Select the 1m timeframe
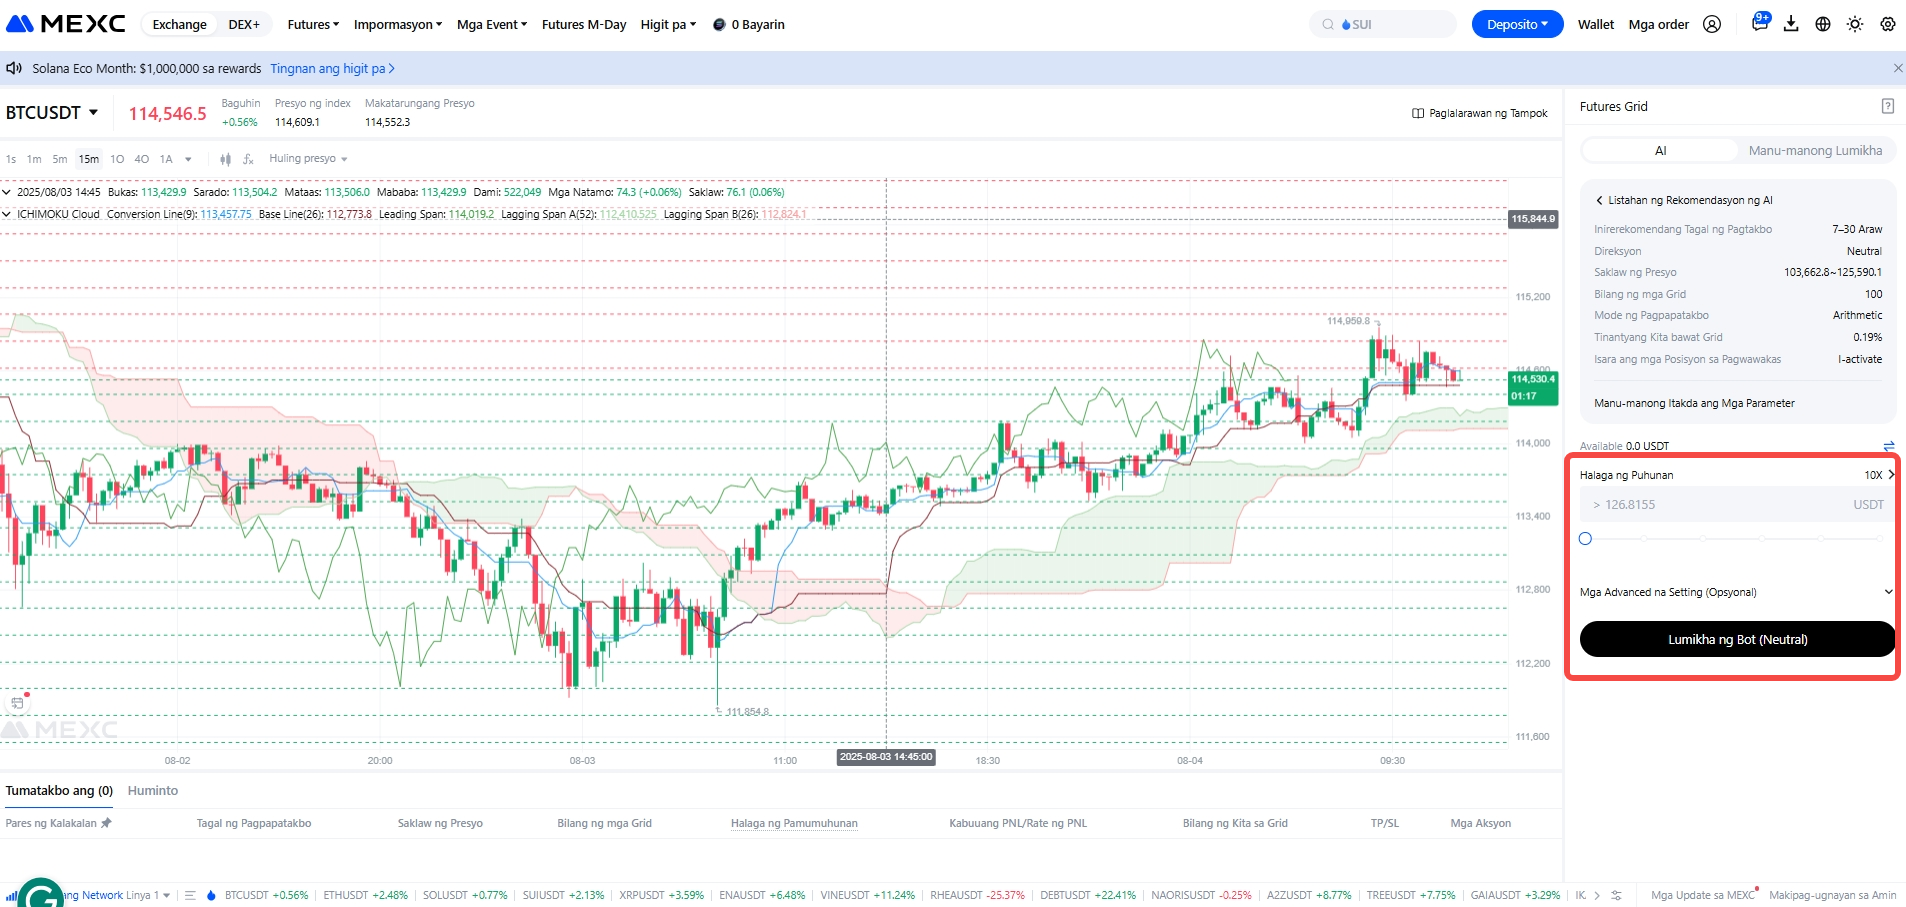 (x=34, y=159)
